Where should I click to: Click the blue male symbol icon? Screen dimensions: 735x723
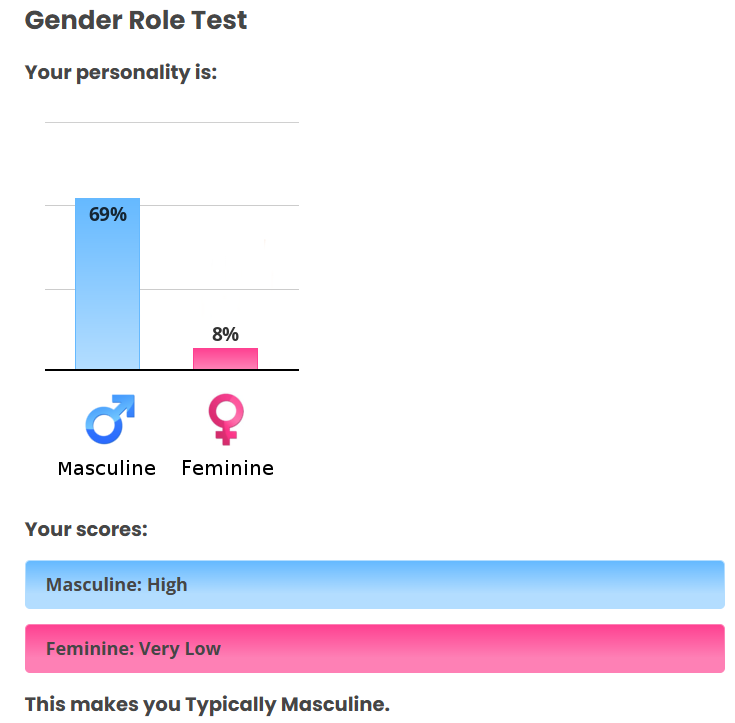(x=109, y=419)
